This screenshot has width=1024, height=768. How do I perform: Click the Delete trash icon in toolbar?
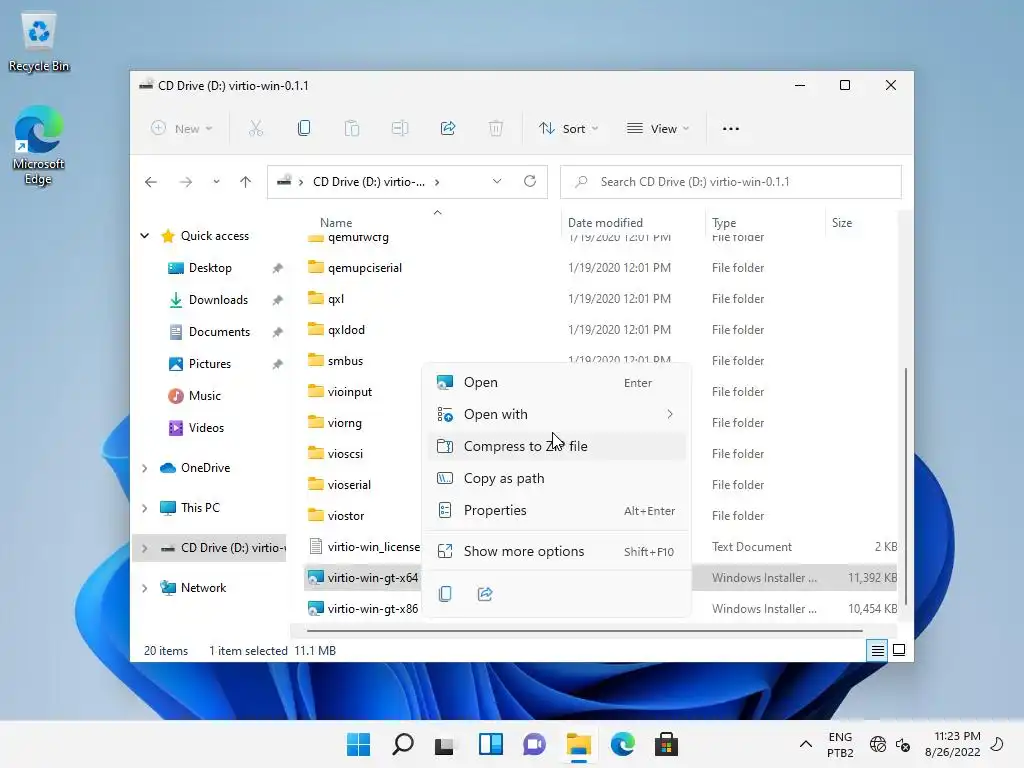tap(496, 129)
